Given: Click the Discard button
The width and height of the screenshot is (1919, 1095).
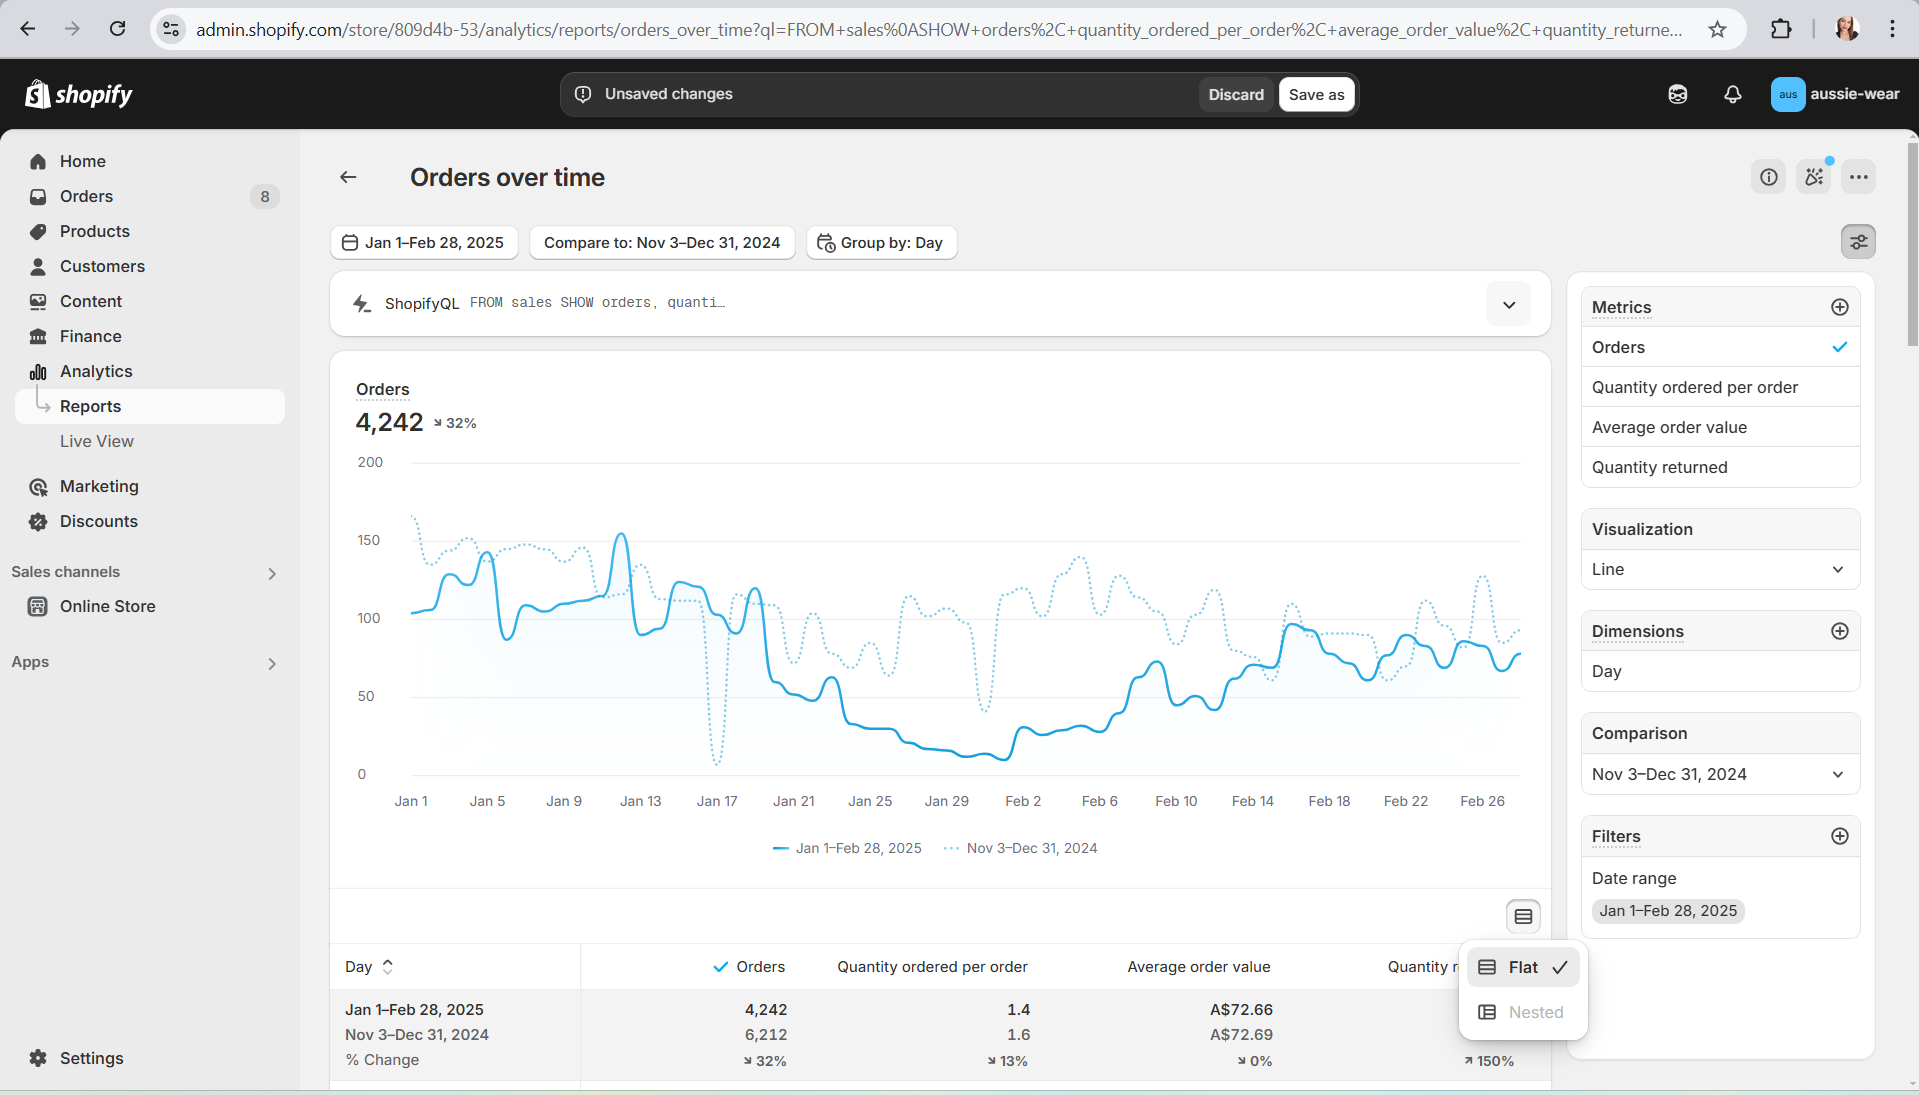Looking at the screenshot, I should [x=1235, y=94].
